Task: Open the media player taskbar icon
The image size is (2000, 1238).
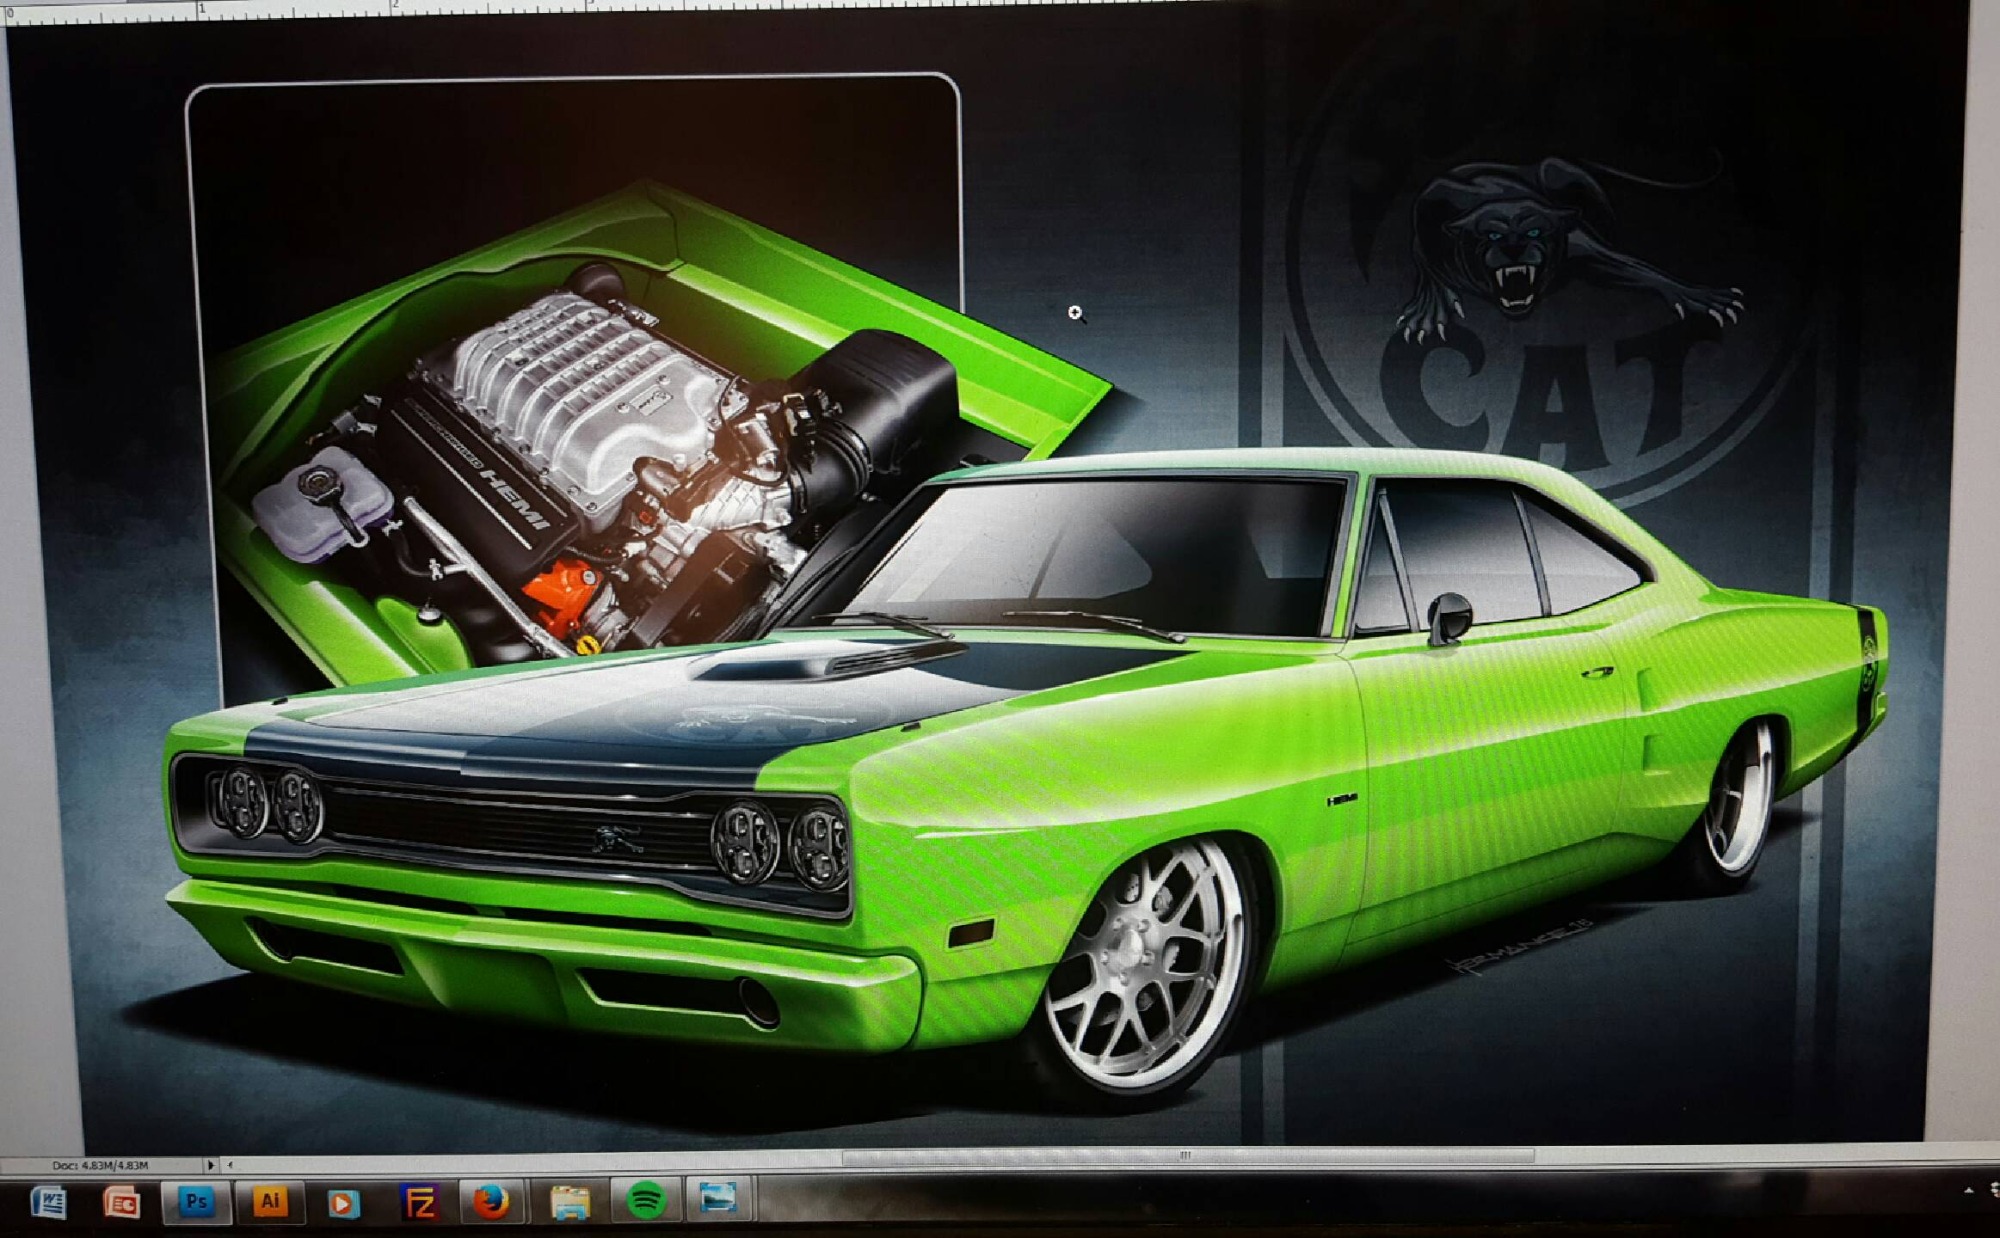Action: tap(343, 1202)
